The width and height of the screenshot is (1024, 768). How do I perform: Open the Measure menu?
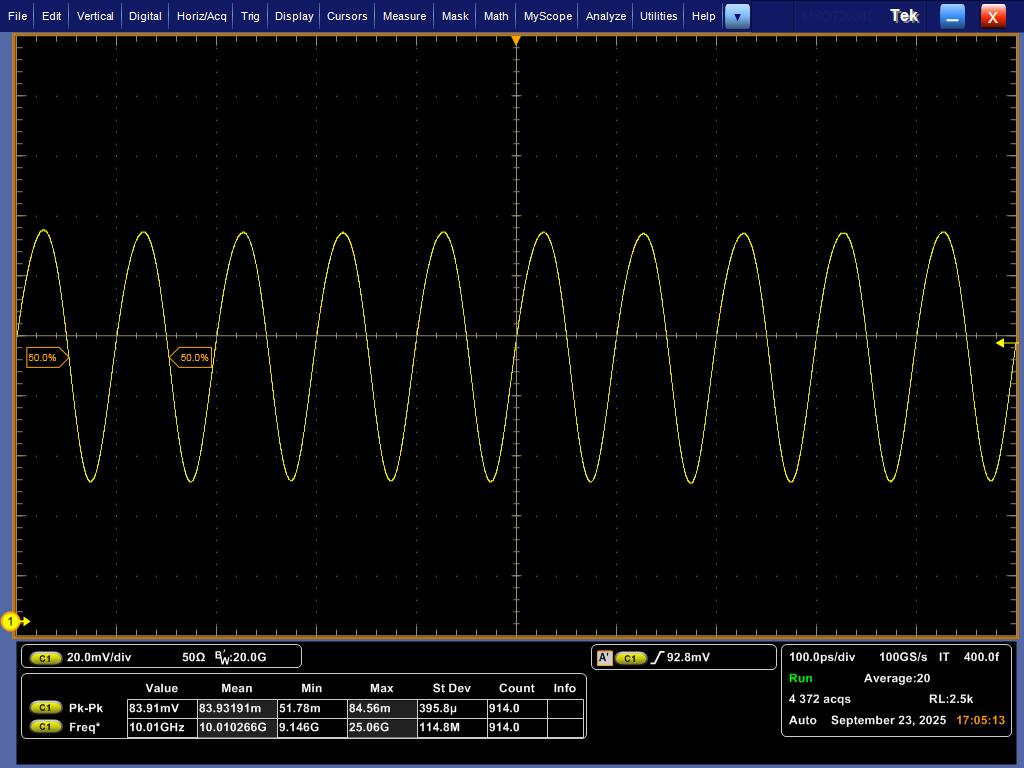[404, 16]
